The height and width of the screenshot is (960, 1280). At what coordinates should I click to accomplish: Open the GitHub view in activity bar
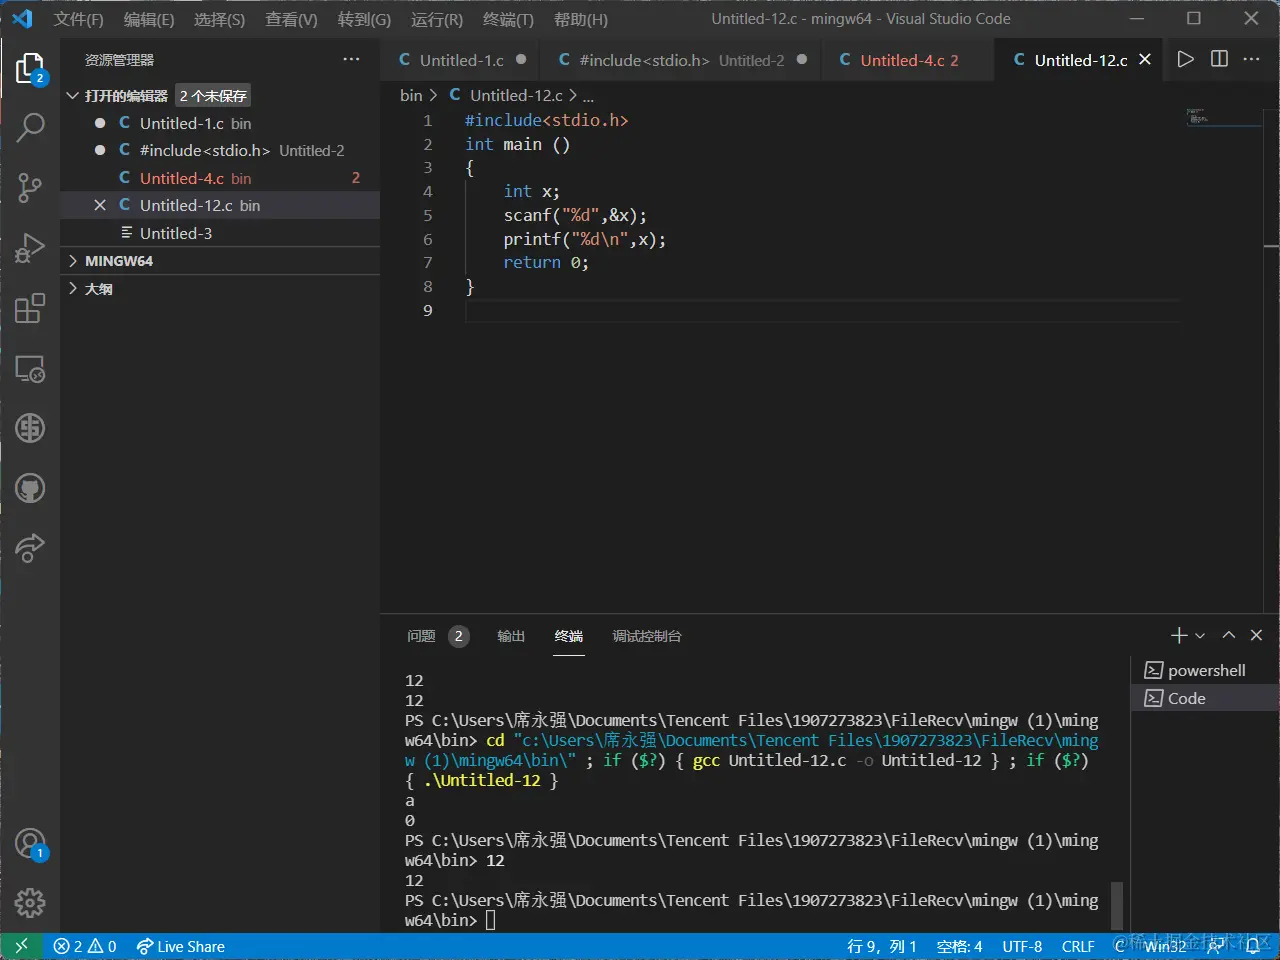30,488
